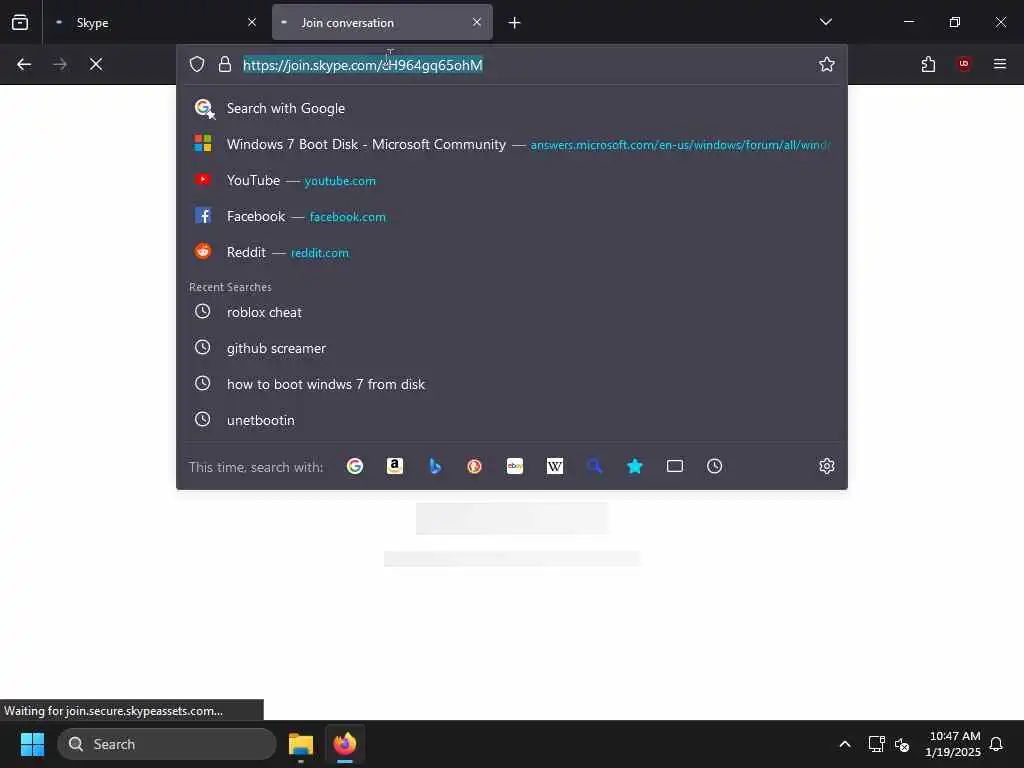Search this time with Bing

click(x=435, y=466)
